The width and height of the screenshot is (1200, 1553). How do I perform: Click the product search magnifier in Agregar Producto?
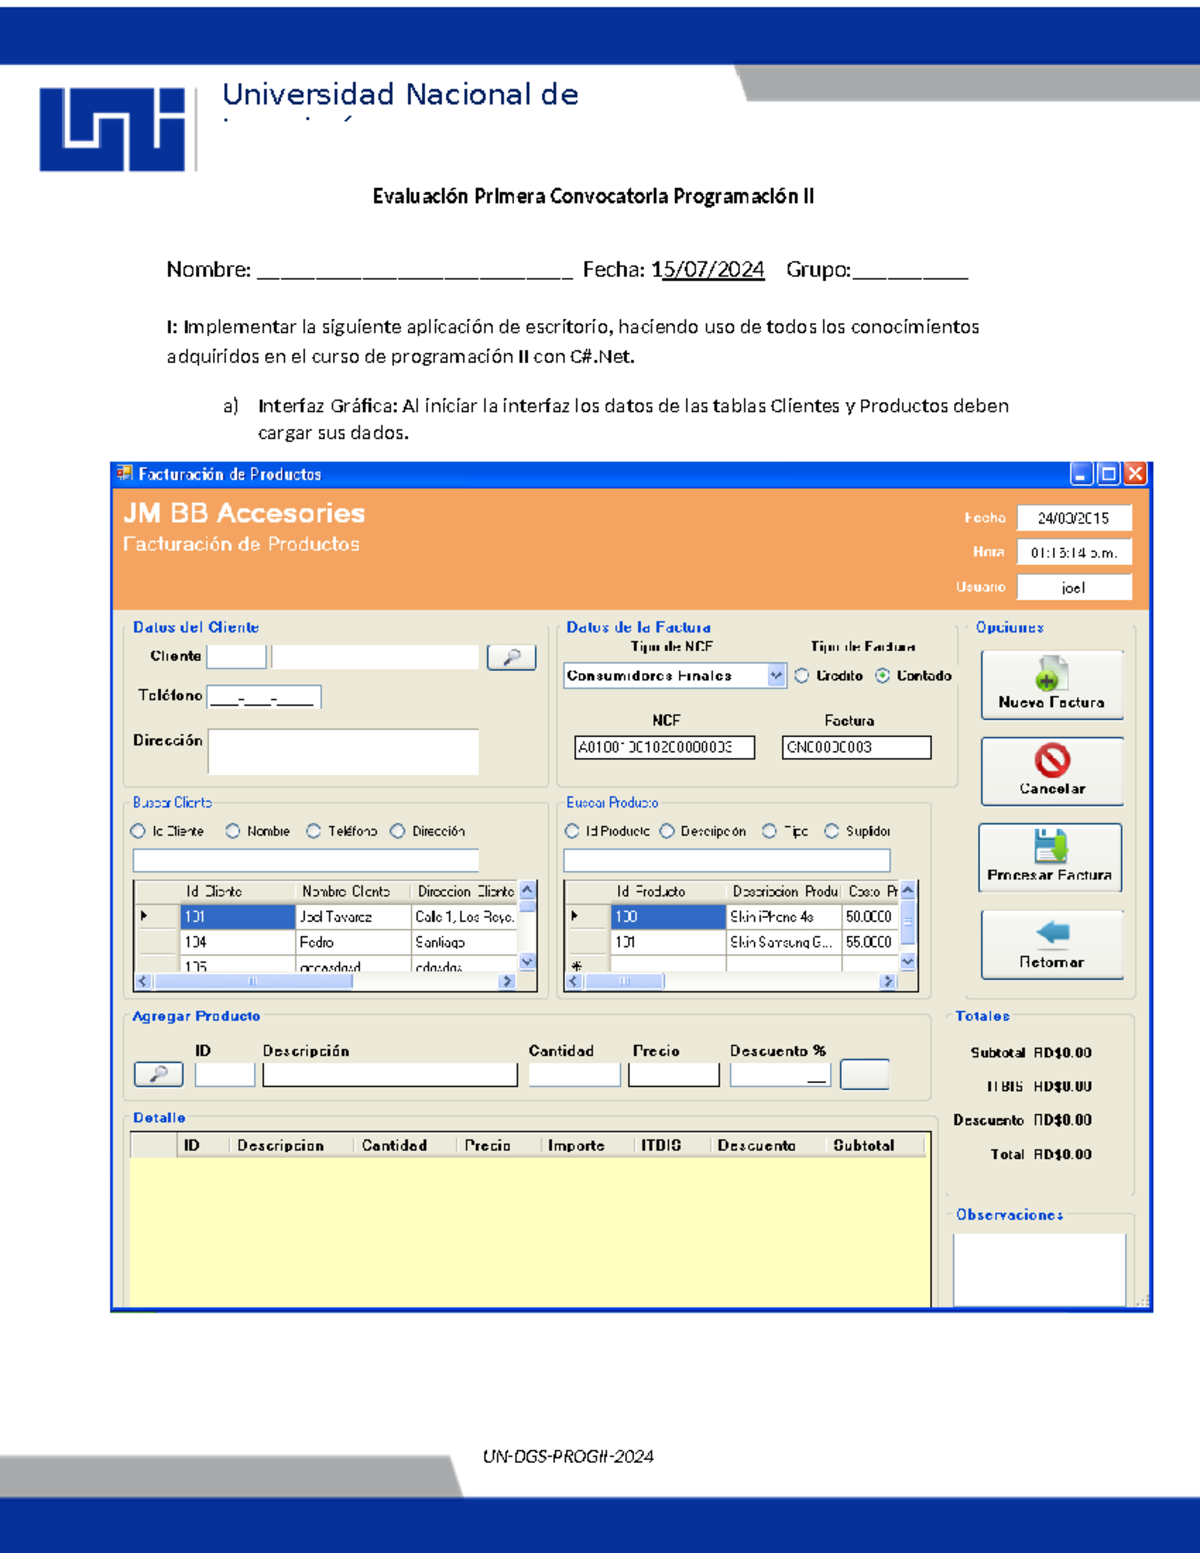click(x=158, y=1074)
